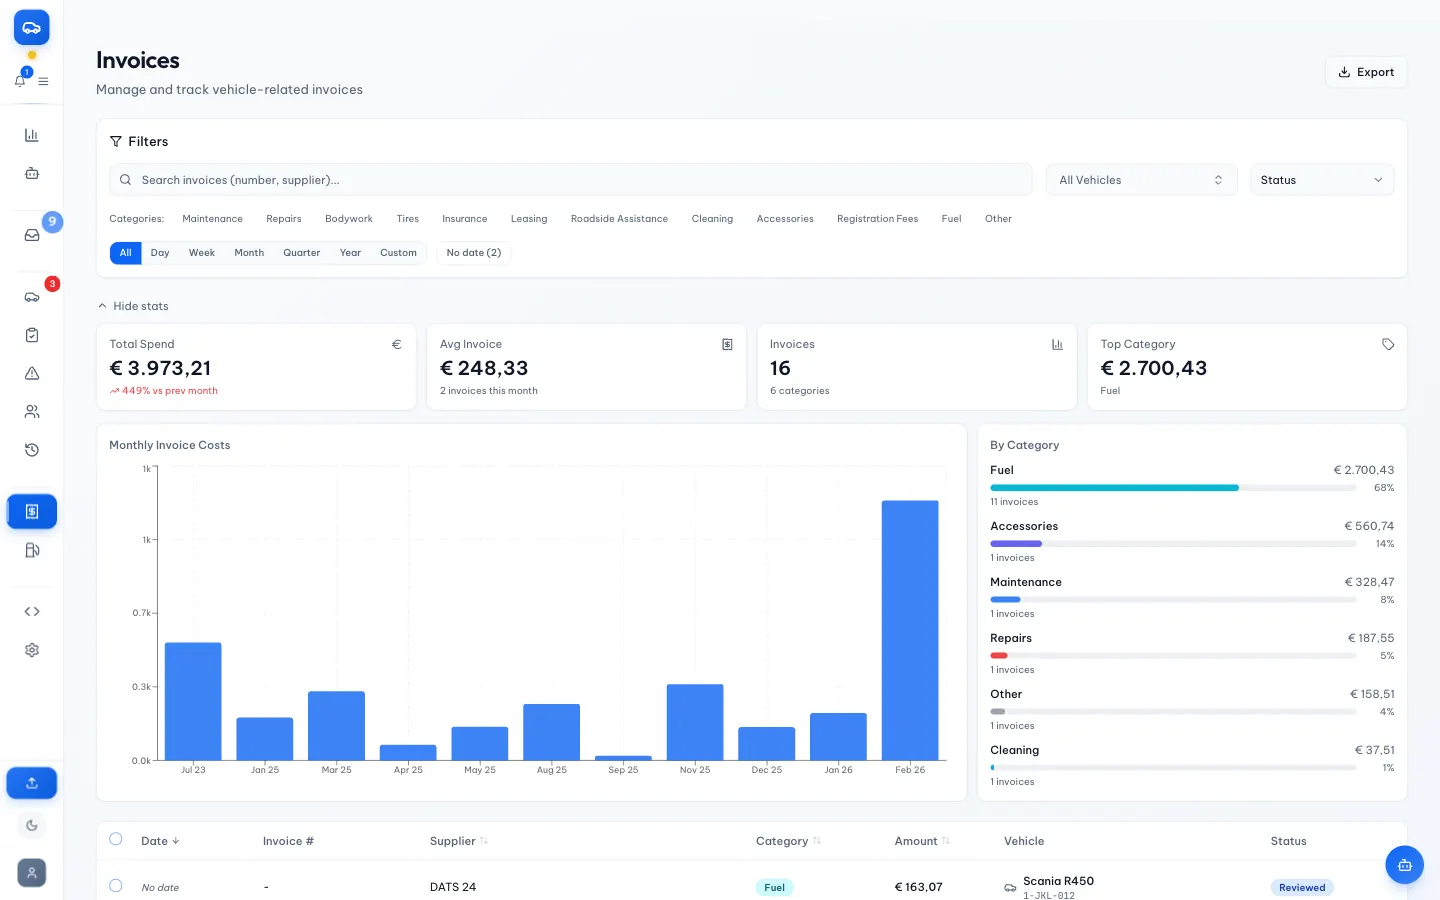Select the Quarter period tab
This screenshot has height=900, width=1440.
[301, 253]
